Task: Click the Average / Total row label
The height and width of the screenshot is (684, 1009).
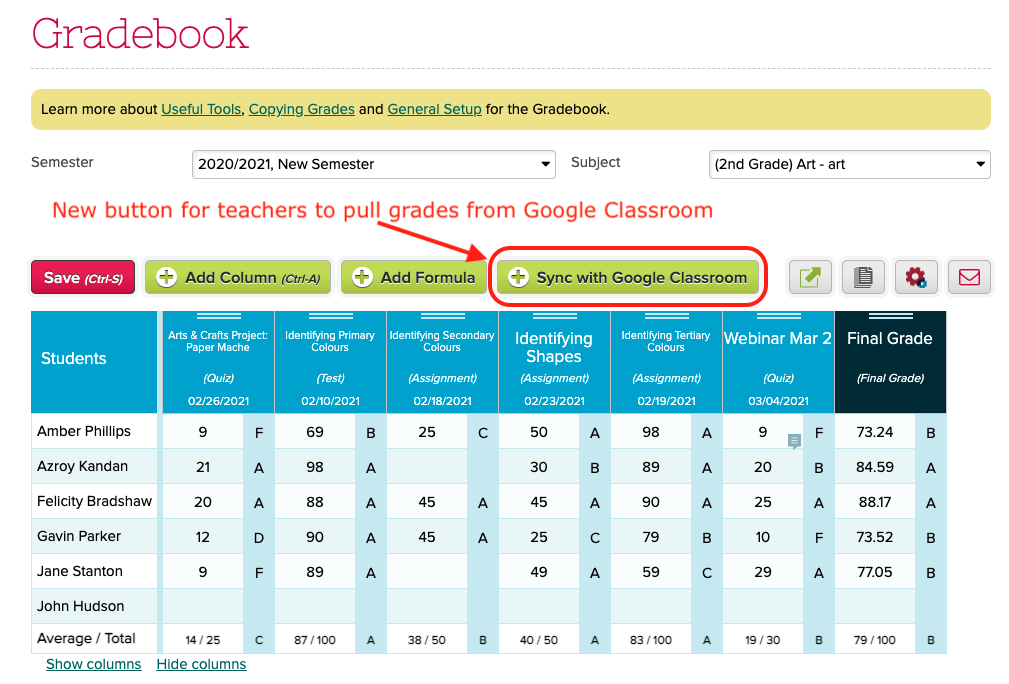Action: coord(86,638)
